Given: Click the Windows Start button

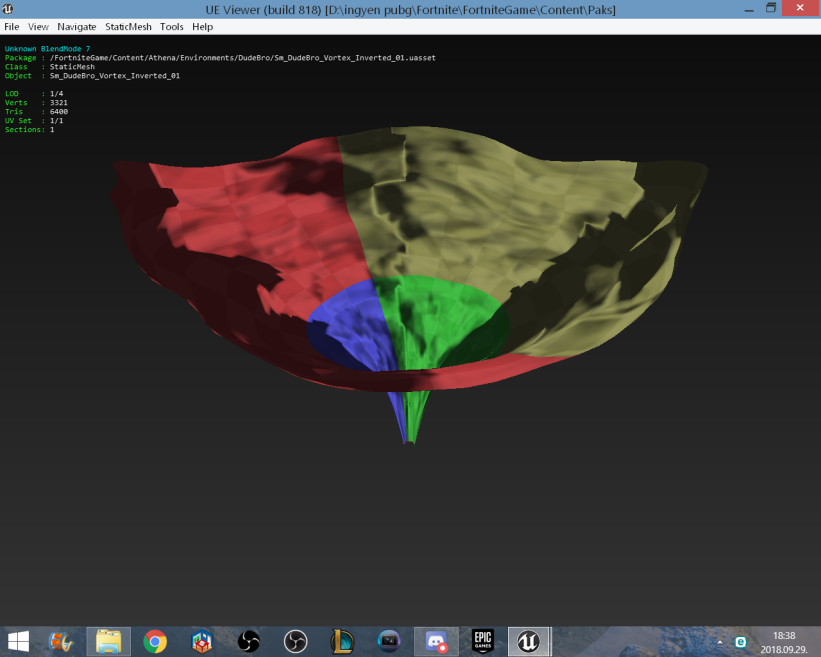Looking at the screenshot, I should (19, 641).
